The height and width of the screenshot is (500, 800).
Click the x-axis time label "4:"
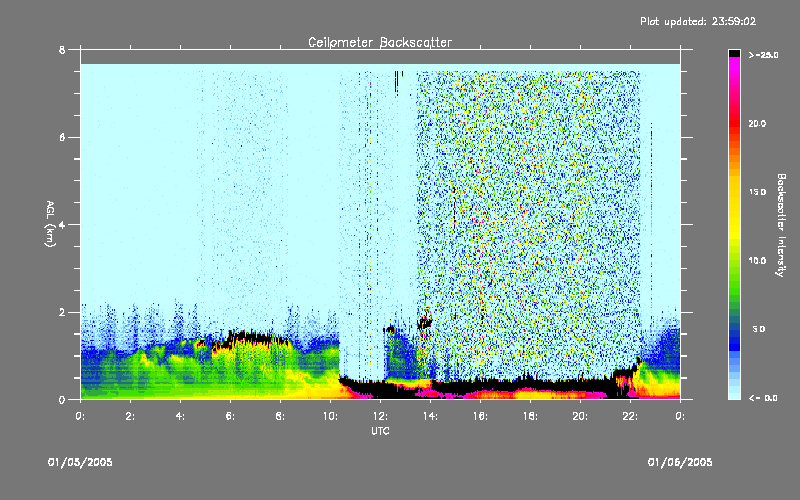click(x=180, y=416)
